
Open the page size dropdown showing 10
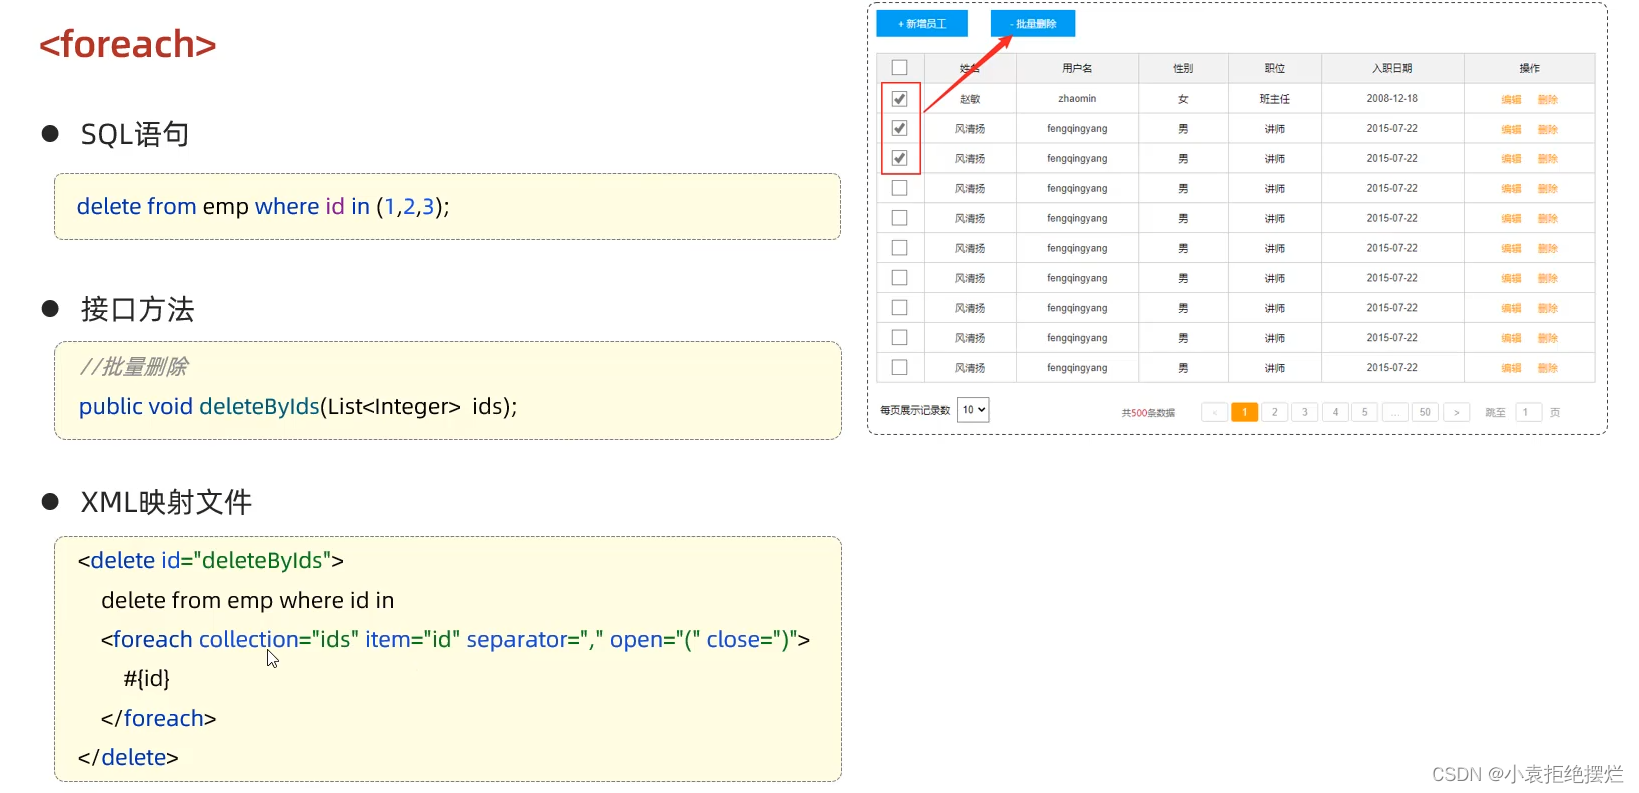click(x=973, y=410)
